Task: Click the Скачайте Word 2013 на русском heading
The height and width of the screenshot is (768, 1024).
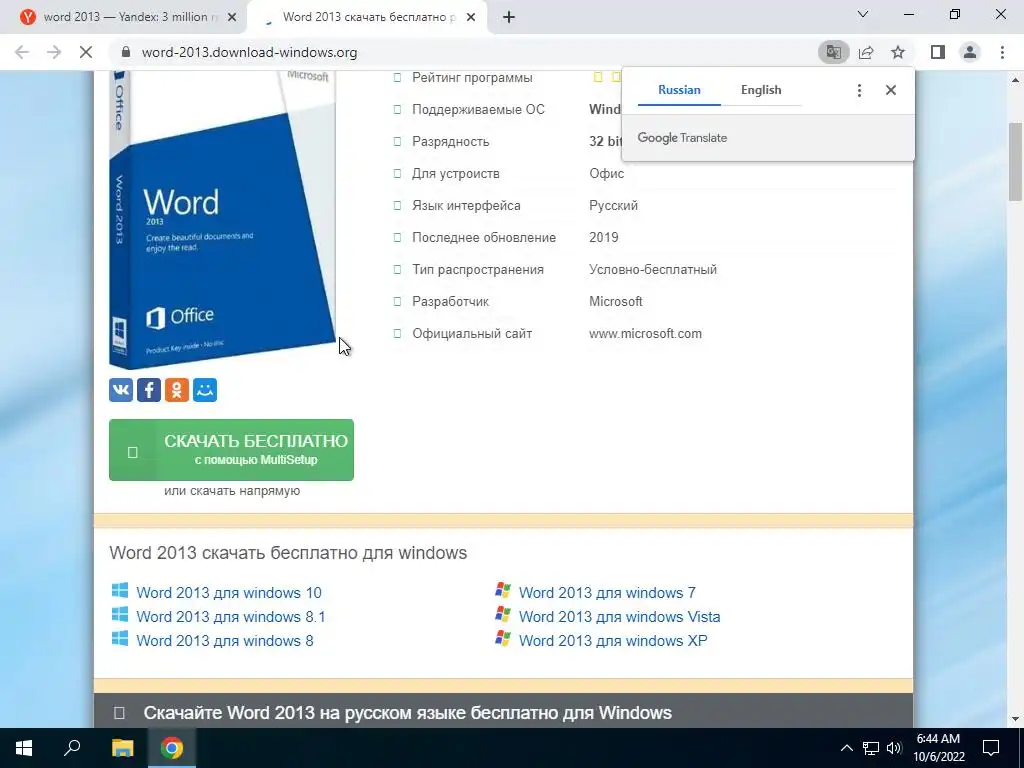Action: pyautogui.click(x=408, y=712)
